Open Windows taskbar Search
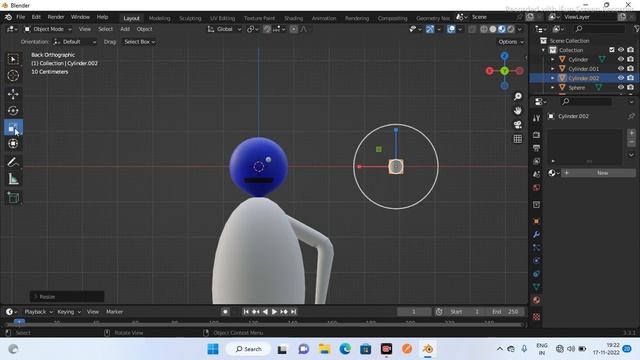This screenshot has width=640, height=360. click(x=248, y=349)
